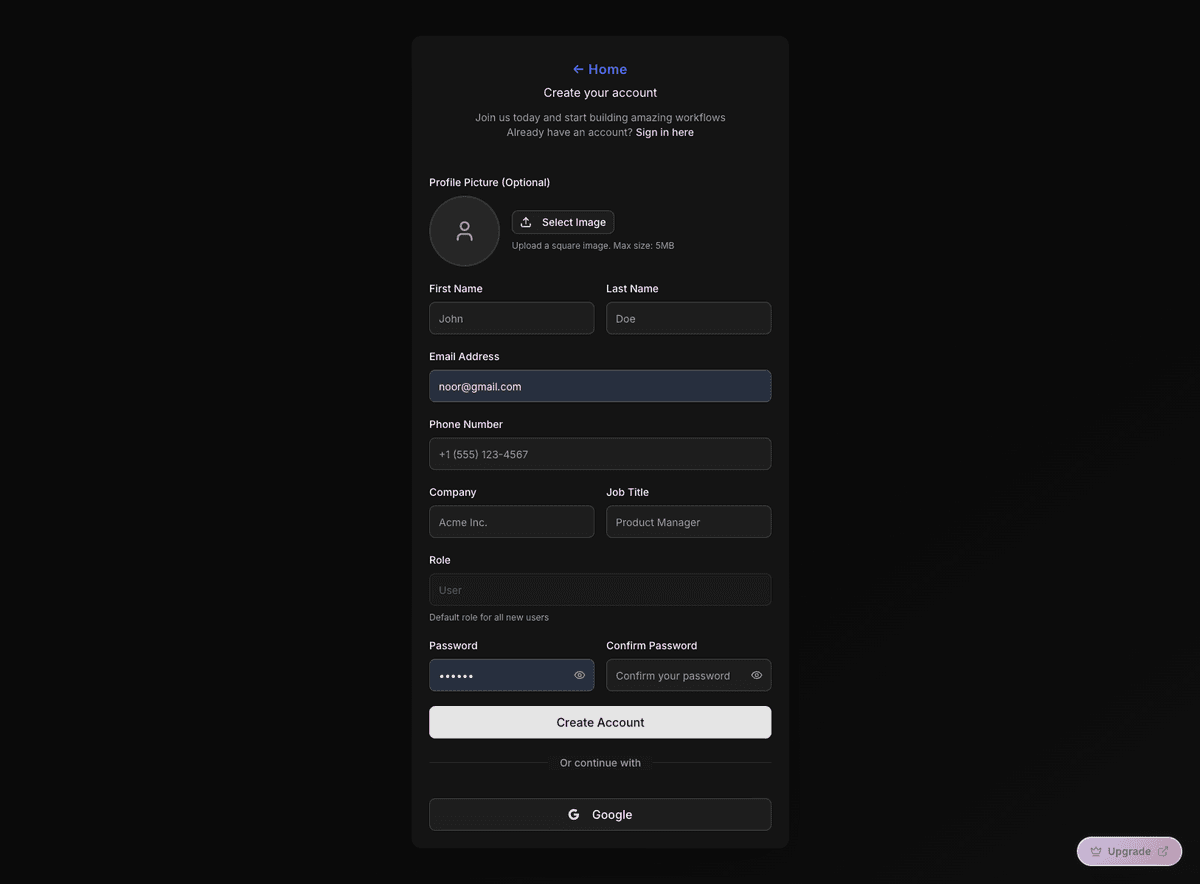Viewport: 1200px width, 884px height.
Task: Click the Email Address field with noor@gmail.com
Action: pos(600,387)
